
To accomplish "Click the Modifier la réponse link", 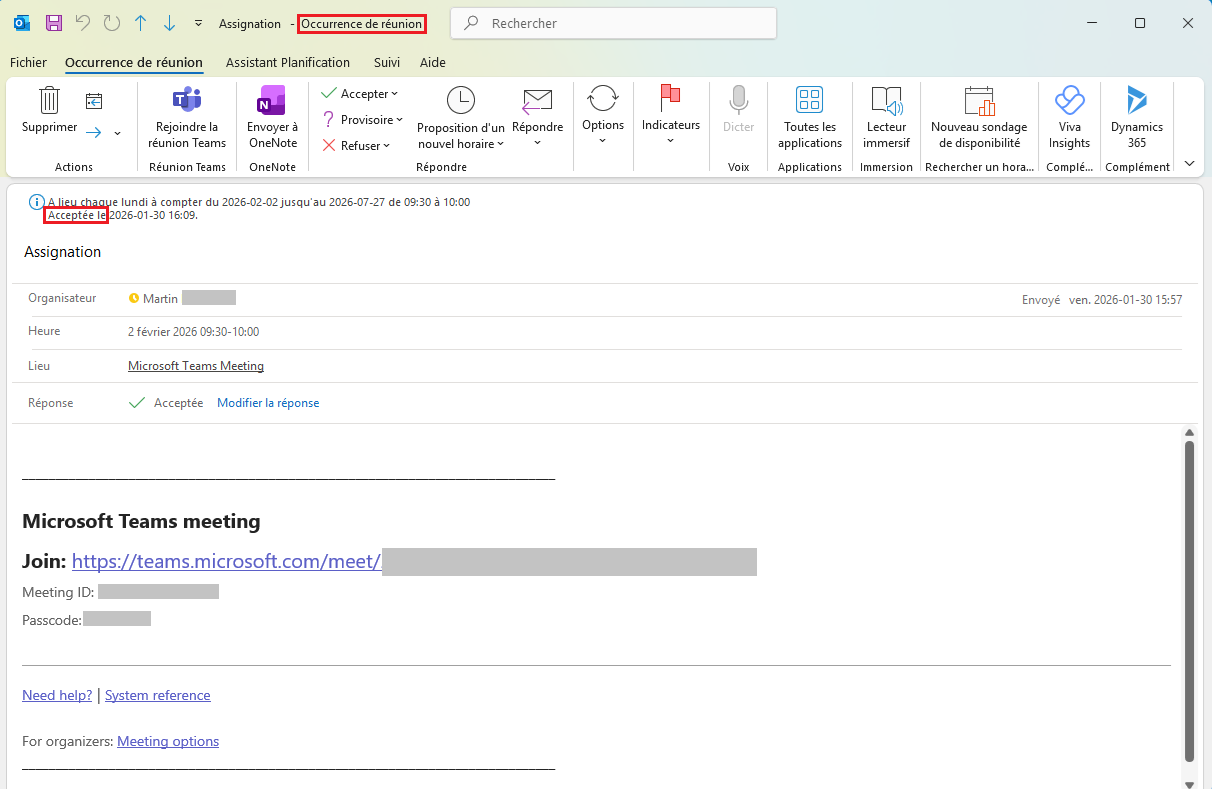I will (x=268, y=403).
